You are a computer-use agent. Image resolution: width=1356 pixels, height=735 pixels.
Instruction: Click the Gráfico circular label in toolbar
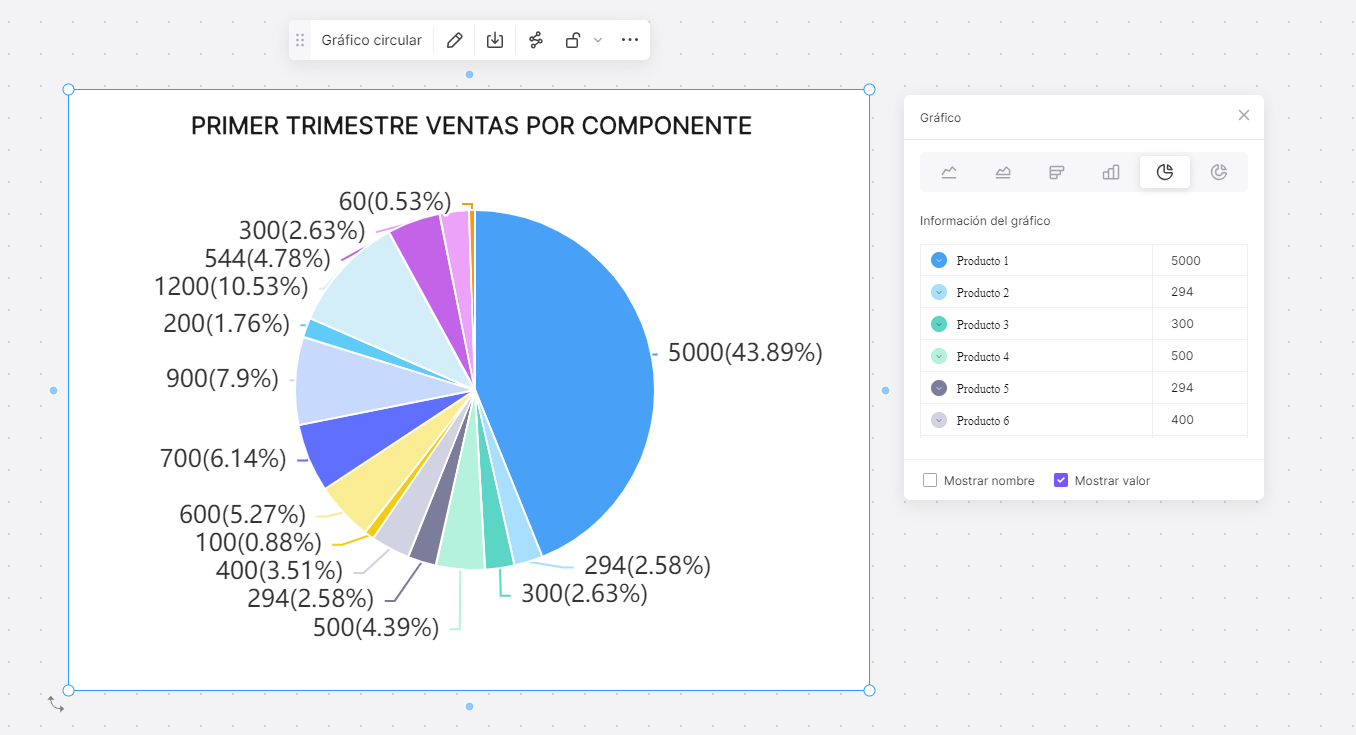(371, 40)
